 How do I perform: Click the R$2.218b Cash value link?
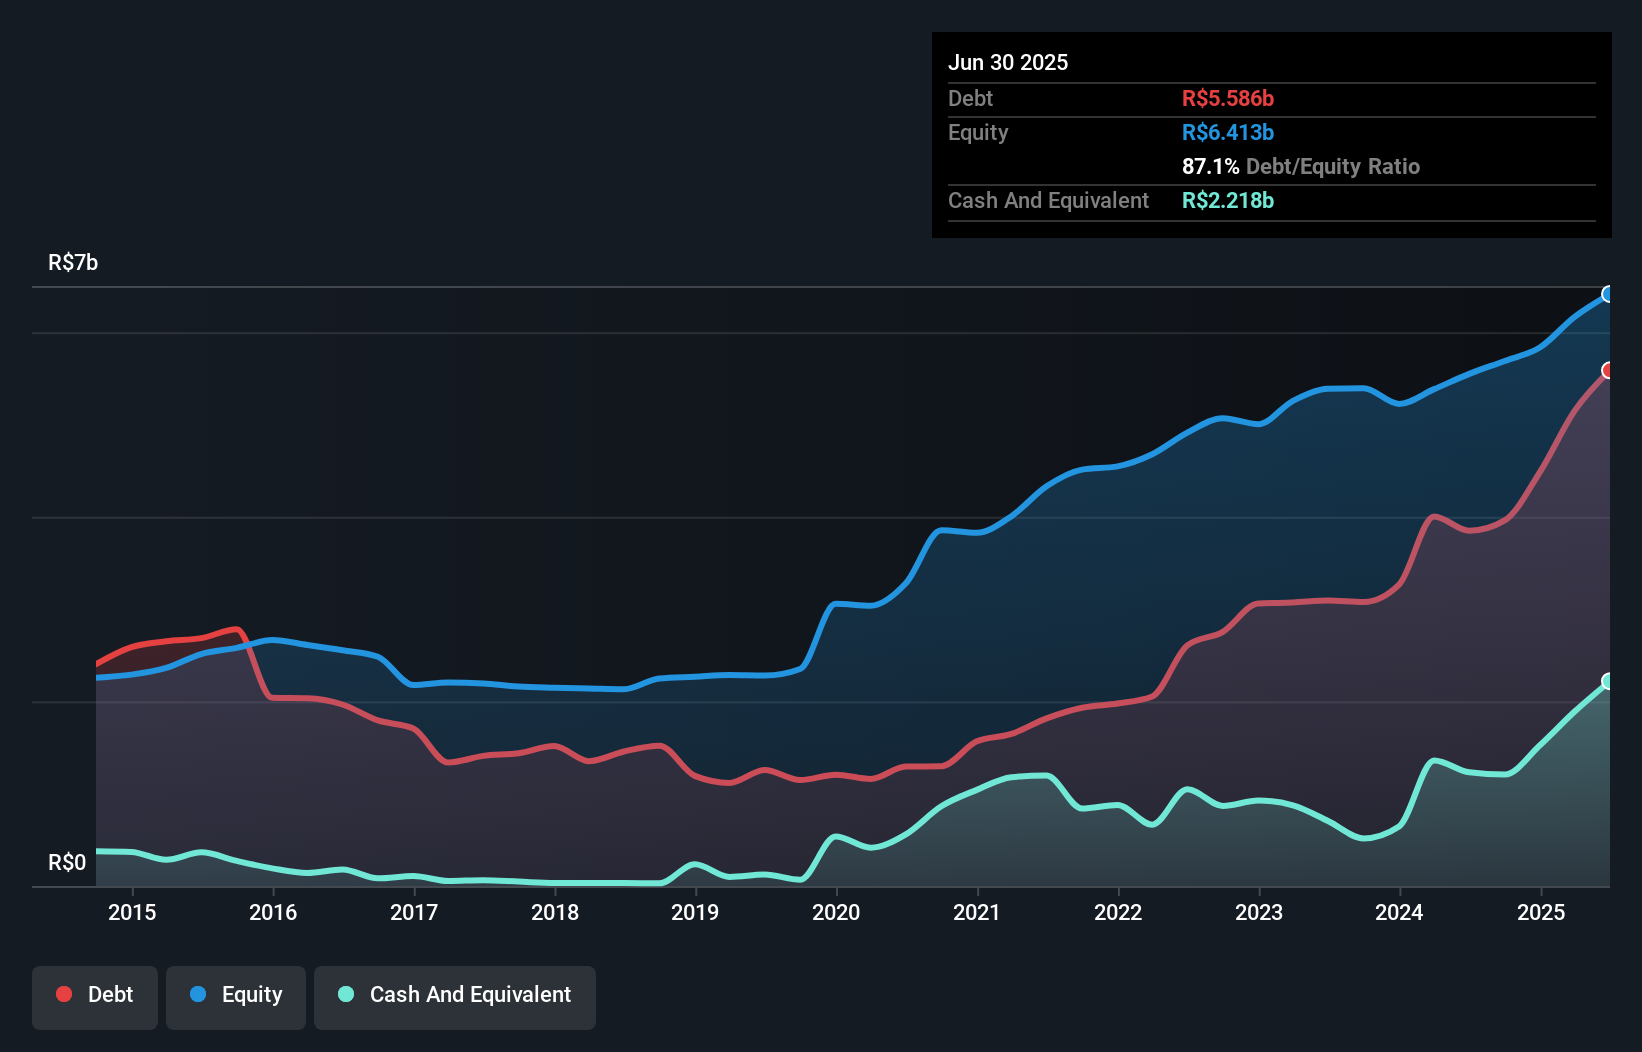click(x=1228, y=200)
